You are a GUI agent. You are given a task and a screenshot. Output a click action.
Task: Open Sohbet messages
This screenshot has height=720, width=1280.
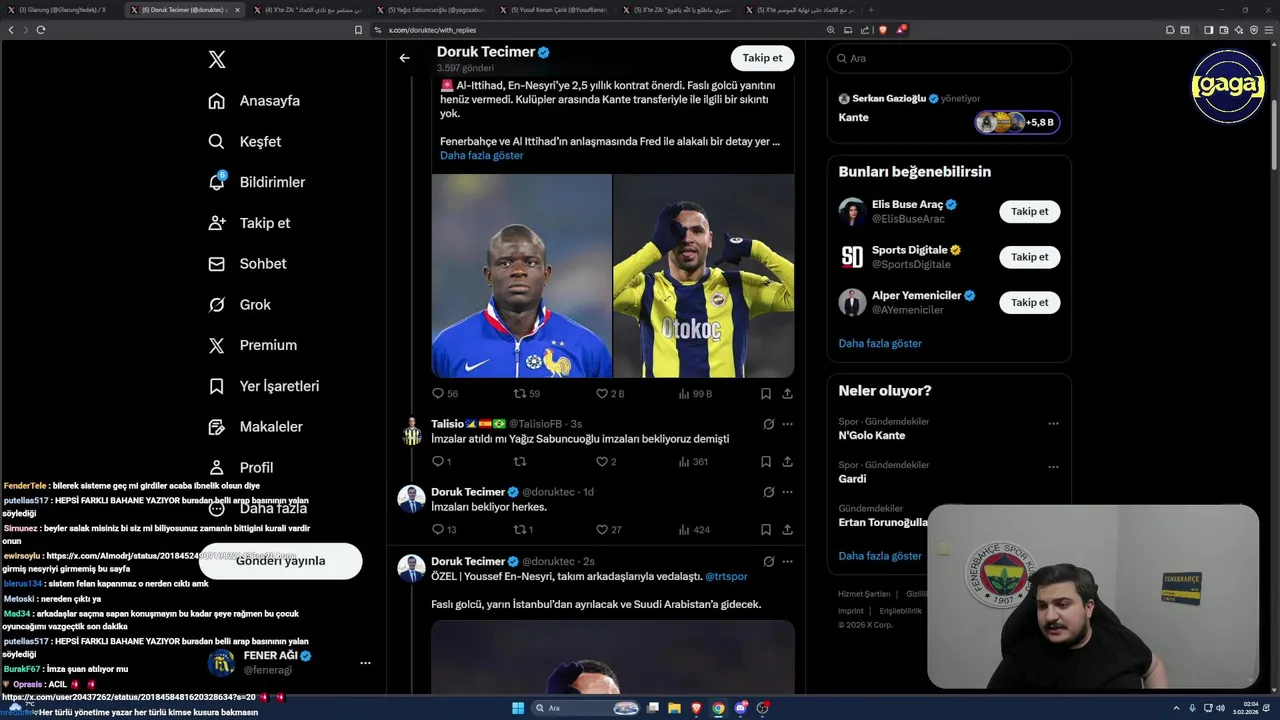[x=247, y=264]
